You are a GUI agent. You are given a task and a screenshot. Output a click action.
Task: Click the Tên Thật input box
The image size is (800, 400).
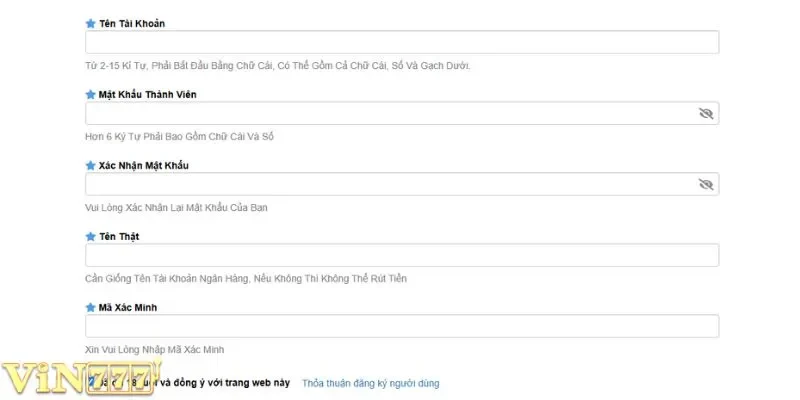pos(402,256)
